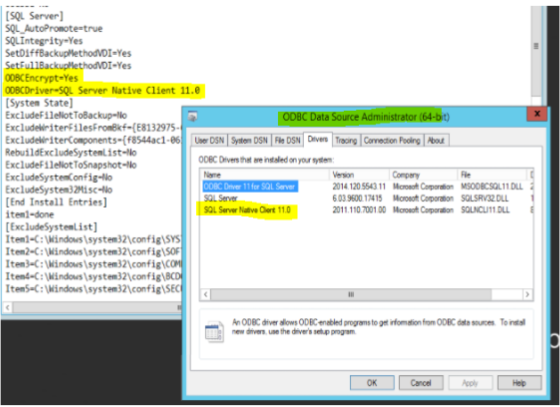The height and width of the screenshot is (407, 560).
Task: Click the Cancel button
Action: click(421, 383)
